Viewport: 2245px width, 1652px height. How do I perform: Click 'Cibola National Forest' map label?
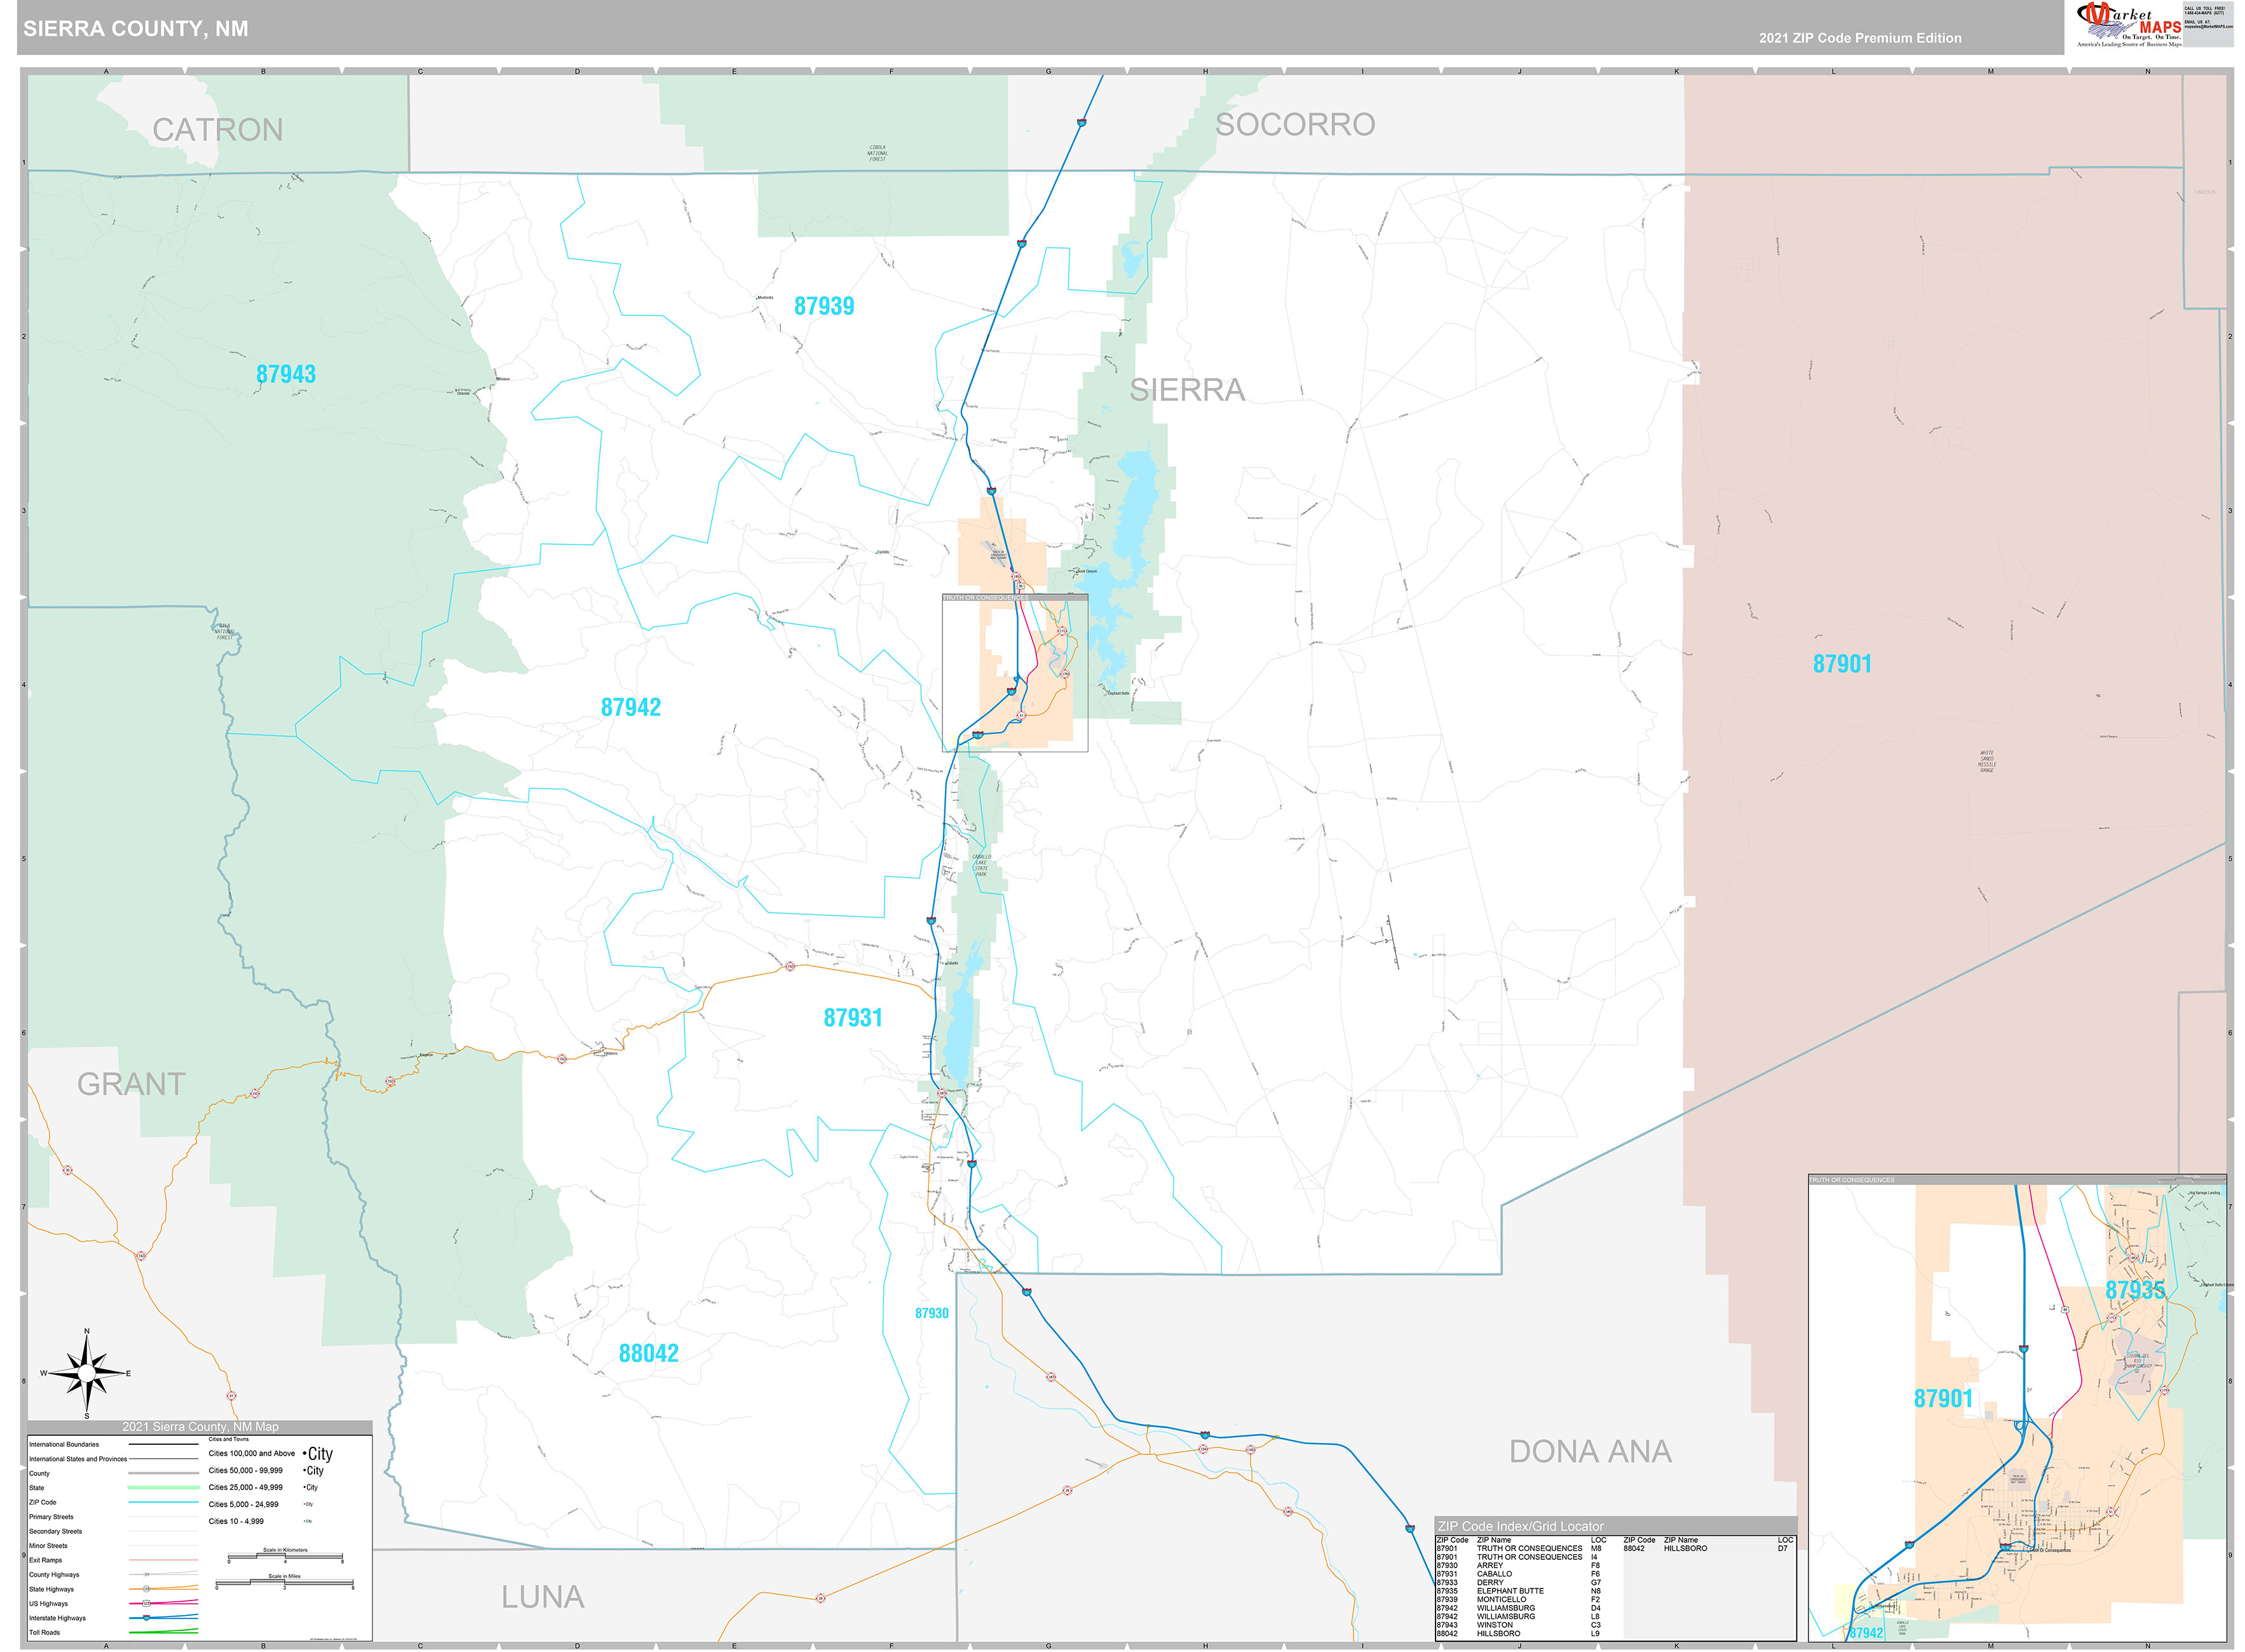point(877,153)
